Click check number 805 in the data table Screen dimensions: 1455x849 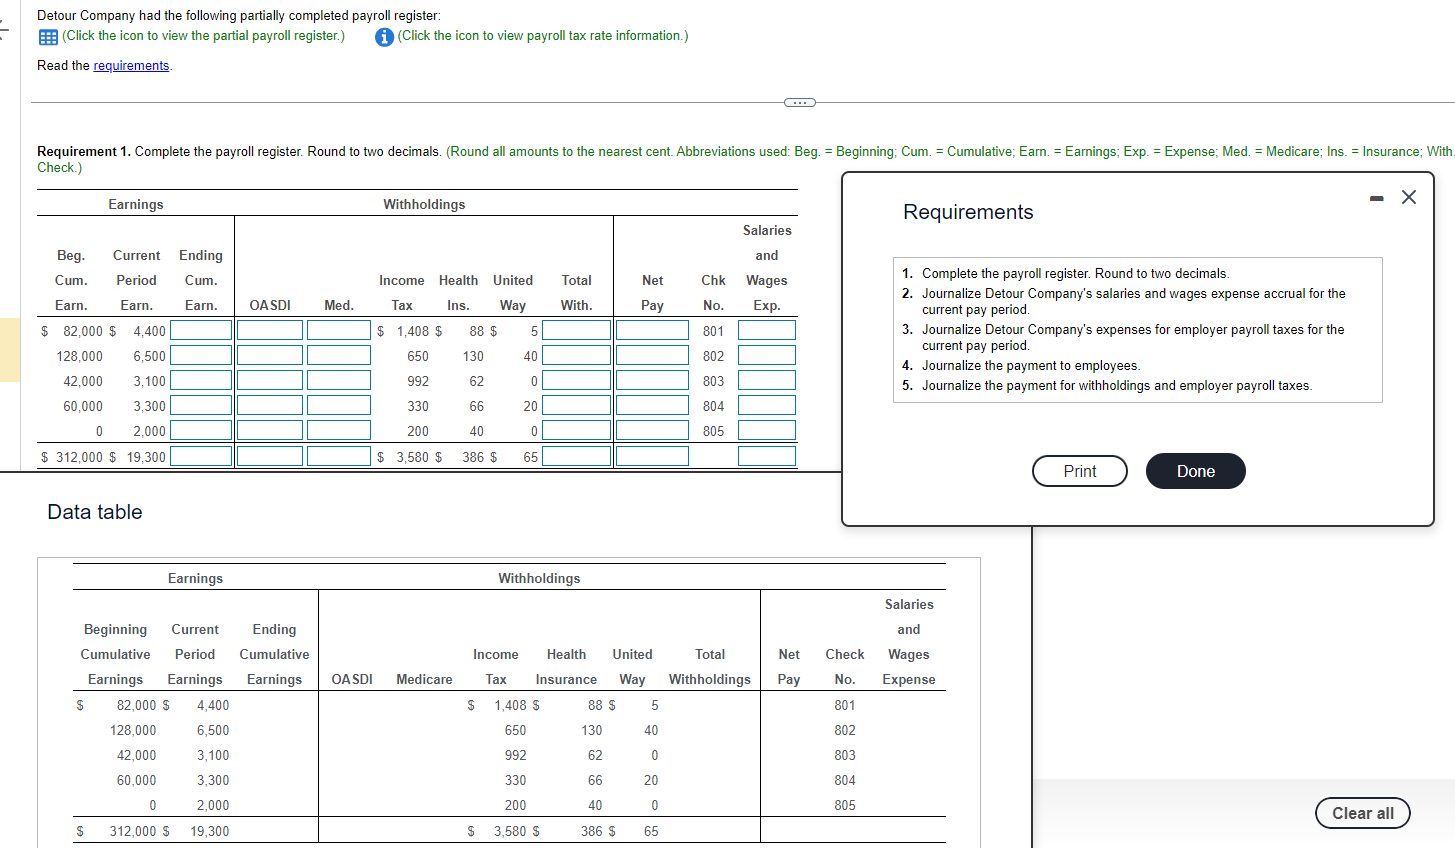(x=845, y=805)
